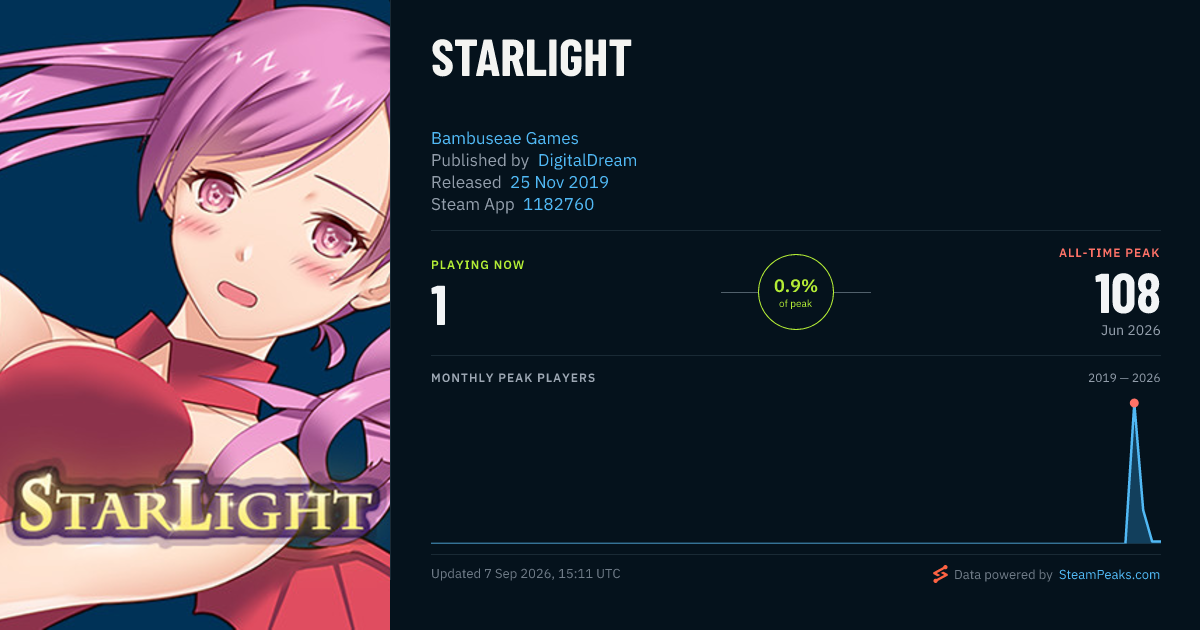Image resolution: width=1200 pixels, height=630 pixels.
Task: Open the Bambuseae Games developer link
Action: pos(505,139)
